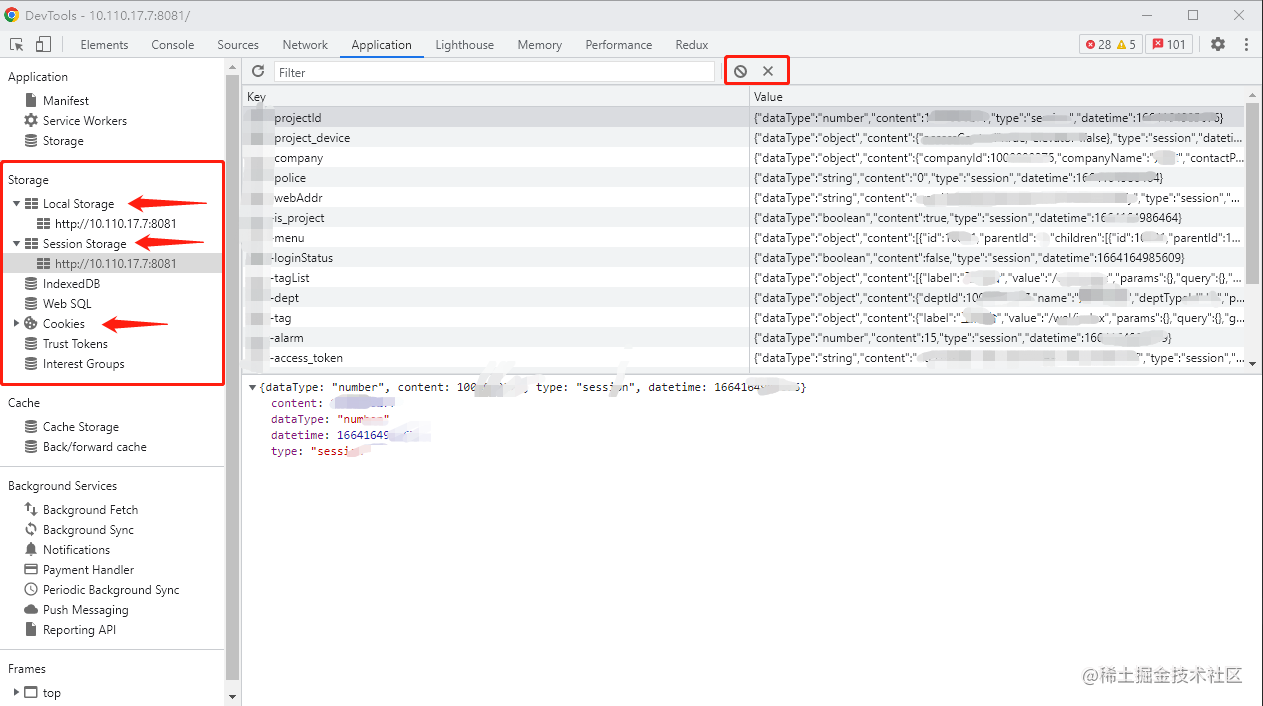The height and width of the screenshot is (706, 1263).
Task: Collapse the Session Storage tree node
Action: [x=16, y=244]
